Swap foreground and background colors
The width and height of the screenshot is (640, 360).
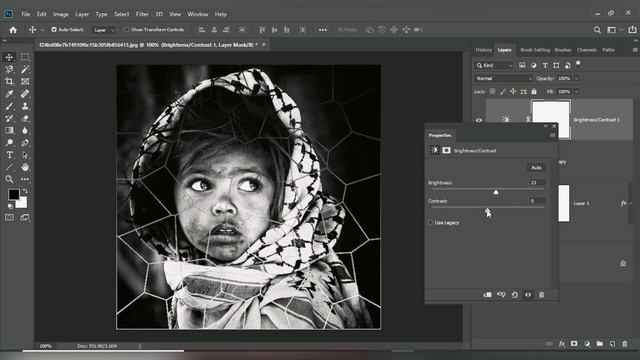[x=25, y=191]
